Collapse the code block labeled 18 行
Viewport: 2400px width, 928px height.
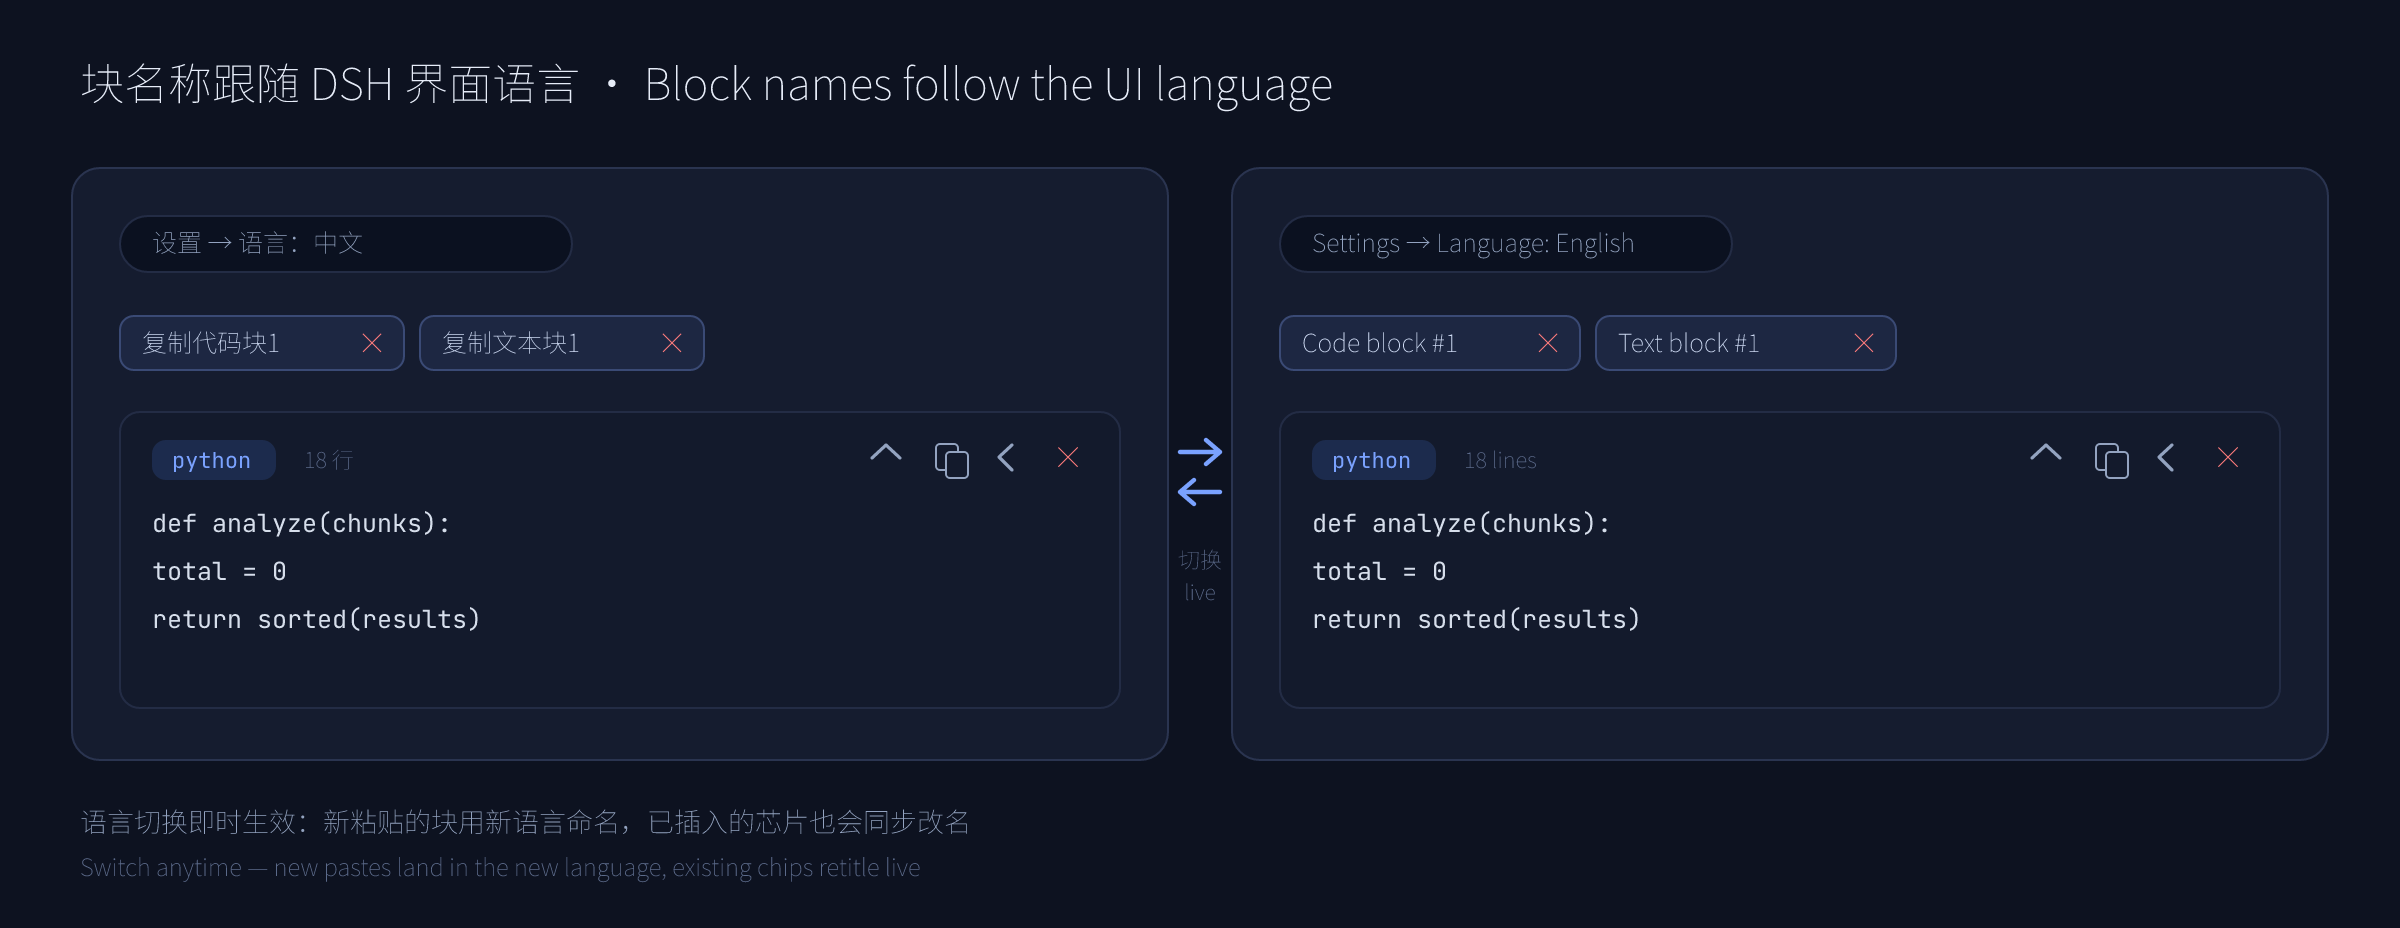point(886,453)
